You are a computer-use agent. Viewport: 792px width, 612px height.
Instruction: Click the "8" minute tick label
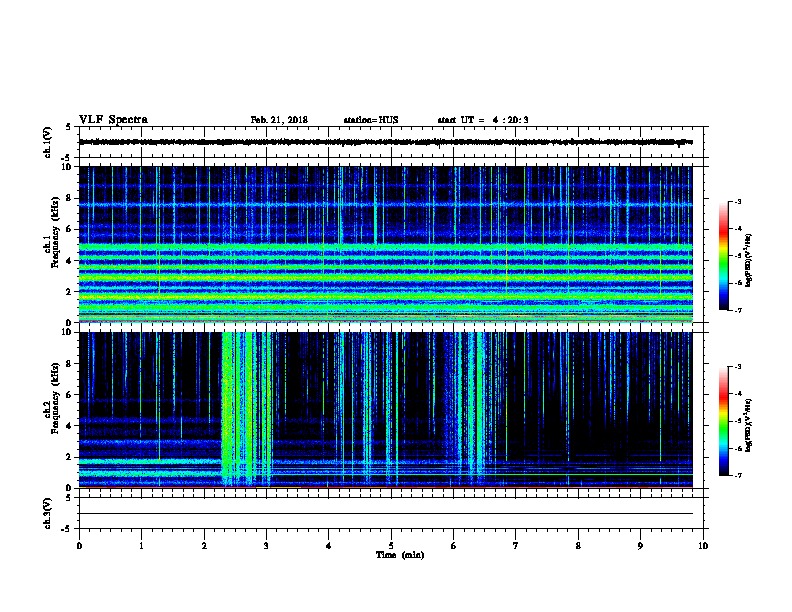pos(578,546)
